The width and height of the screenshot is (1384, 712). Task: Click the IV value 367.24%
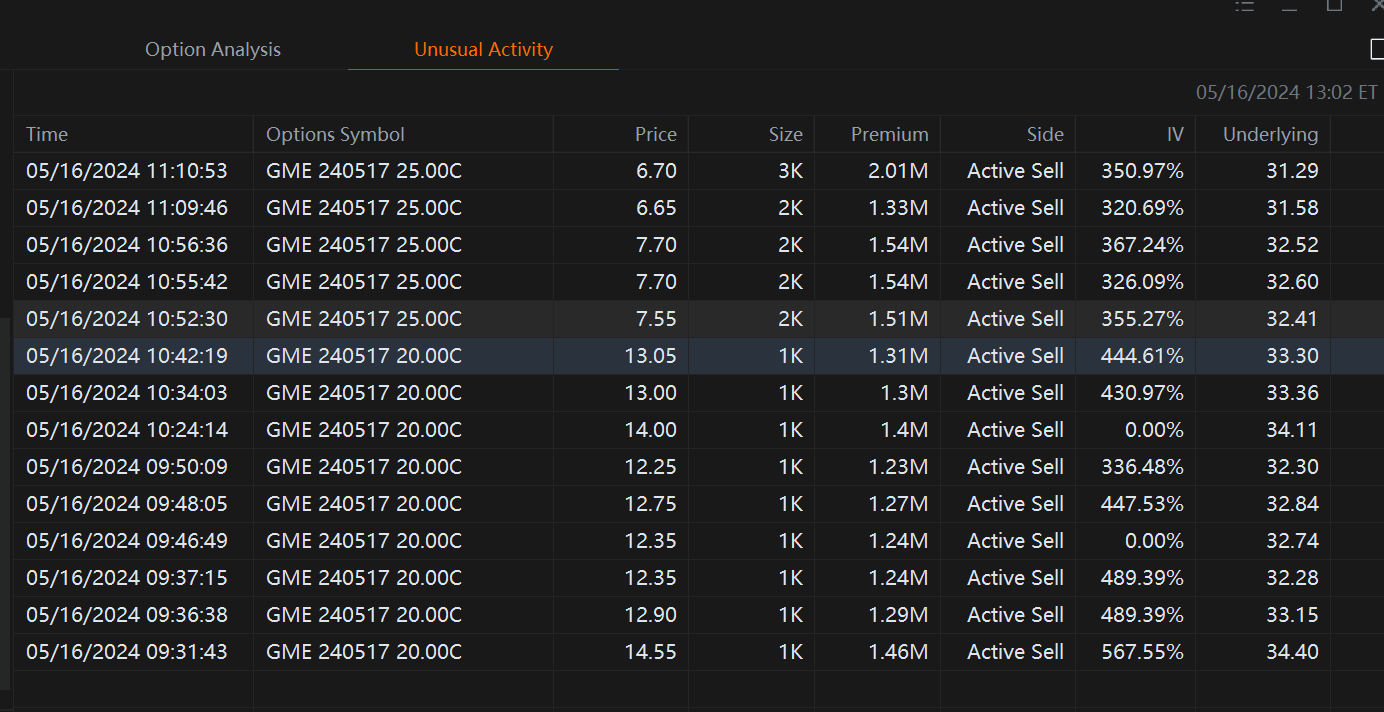1143,245
